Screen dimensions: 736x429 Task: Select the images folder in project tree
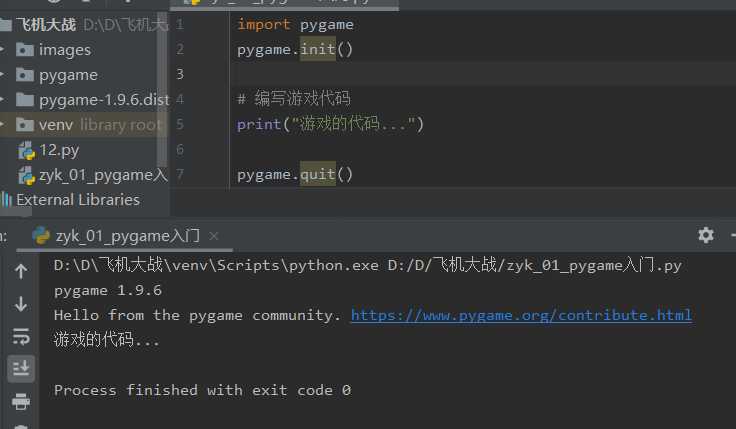coord(65,50)
